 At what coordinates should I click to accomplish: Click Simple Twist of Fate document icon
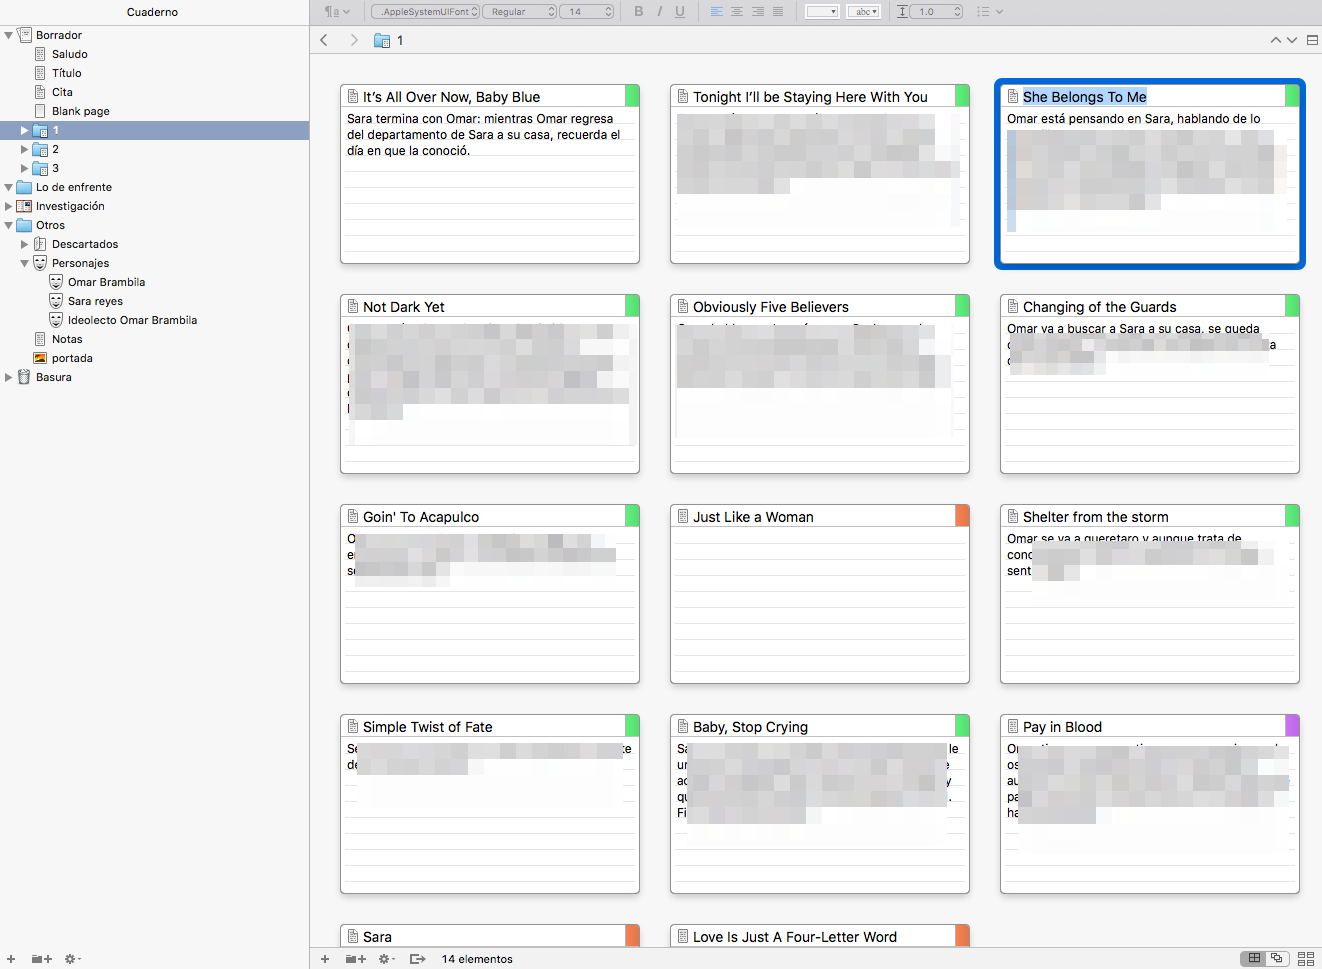pos(353,726)
